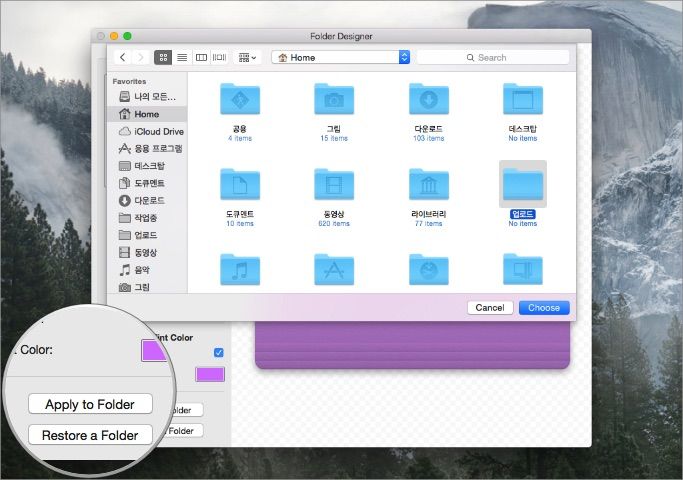Go forward with the right chevron button
The image size is (683, 480).
click(x=140, y=57)
